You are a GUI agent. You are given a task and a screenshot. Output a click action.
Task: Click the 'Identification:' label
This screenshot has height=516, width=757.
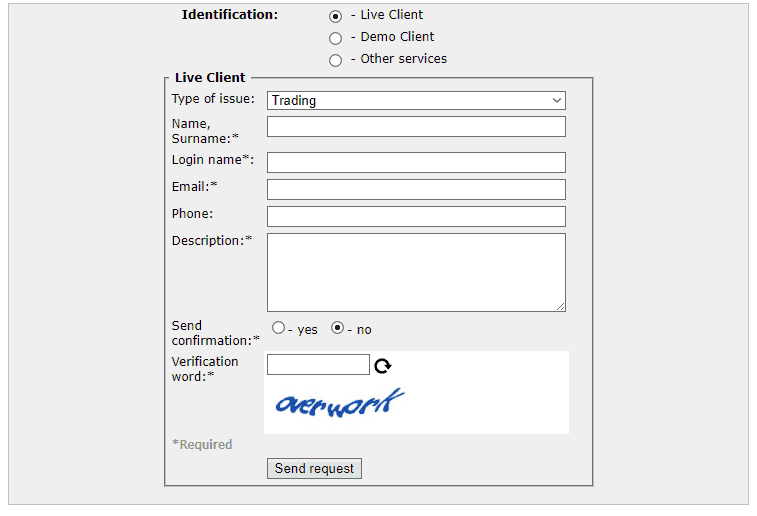tap(230, 14)
